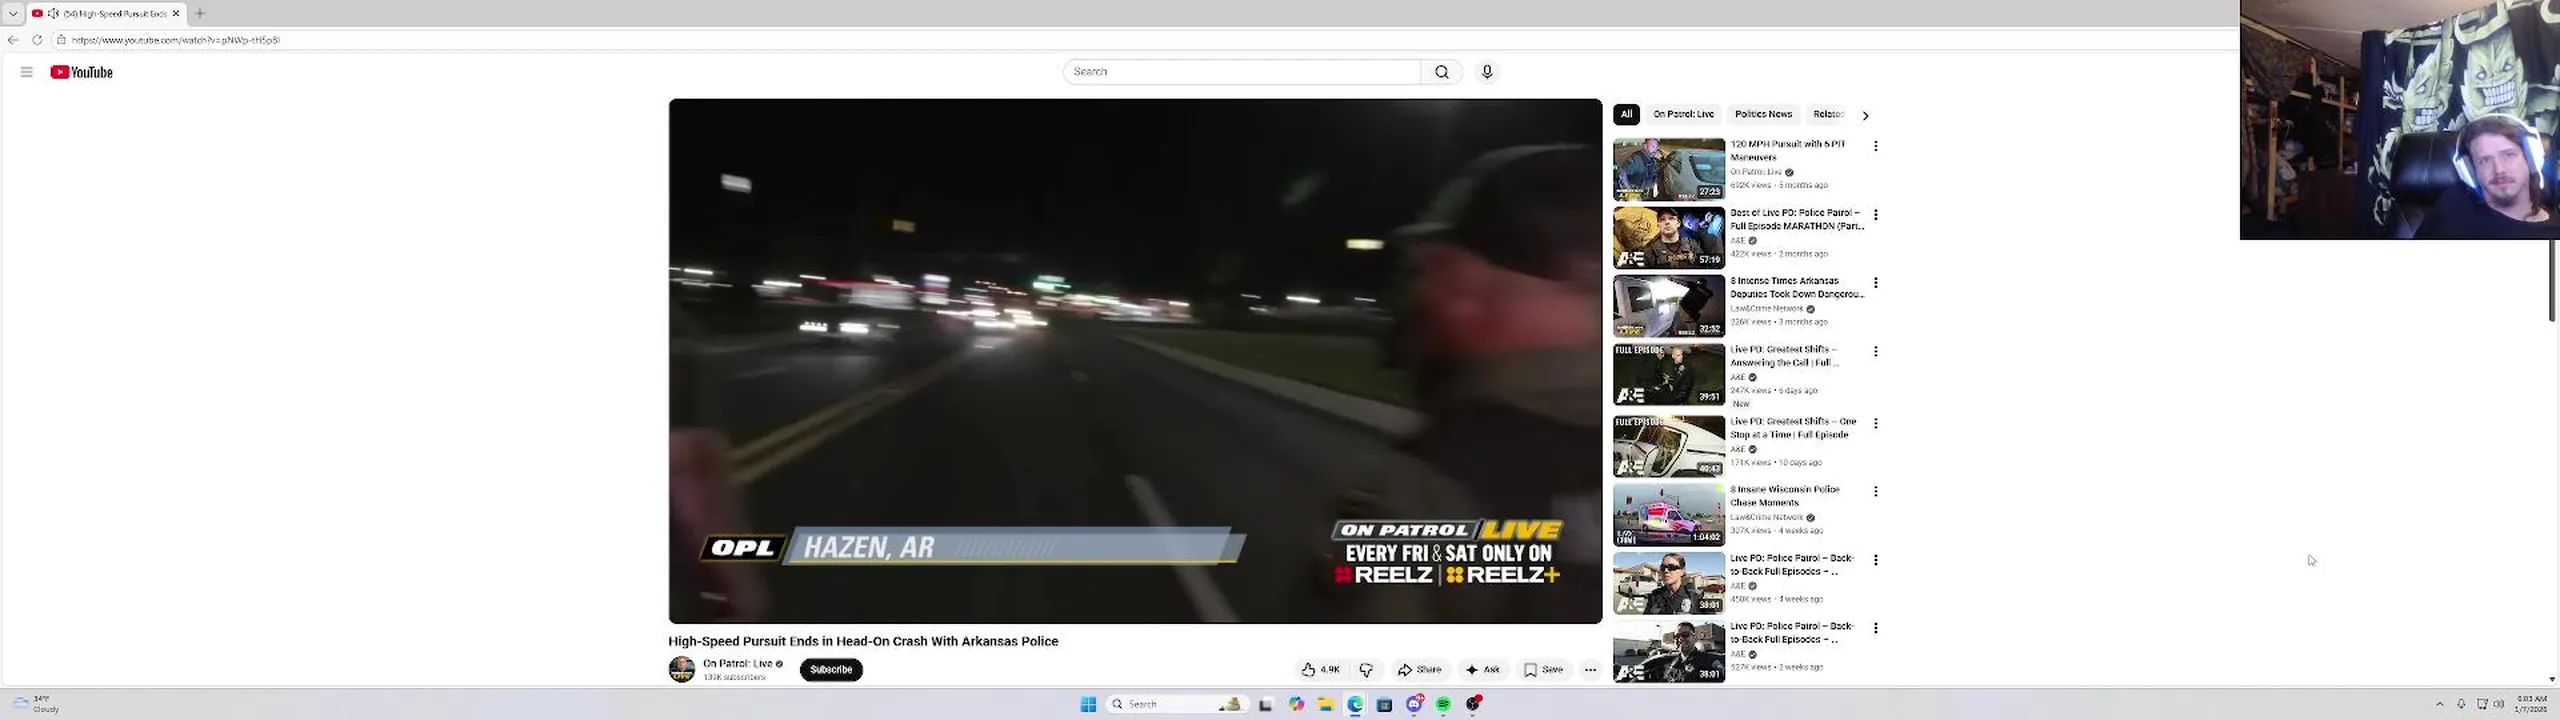
Task: Select the Related filter chip
Action: click(1828, 114)
